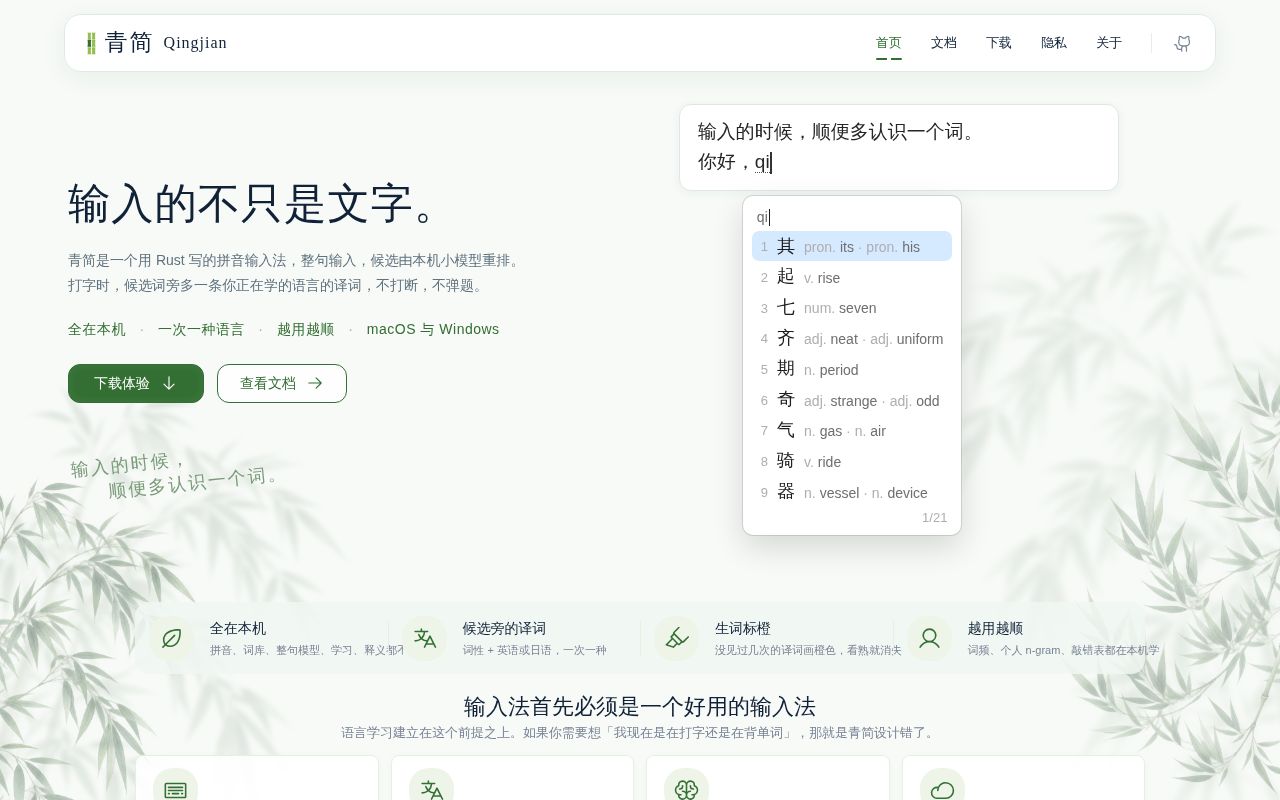The width and height of the screenshot is (1280, 800).
Task: Click the 下载体验 download button
Action: (x=136, y=384)
